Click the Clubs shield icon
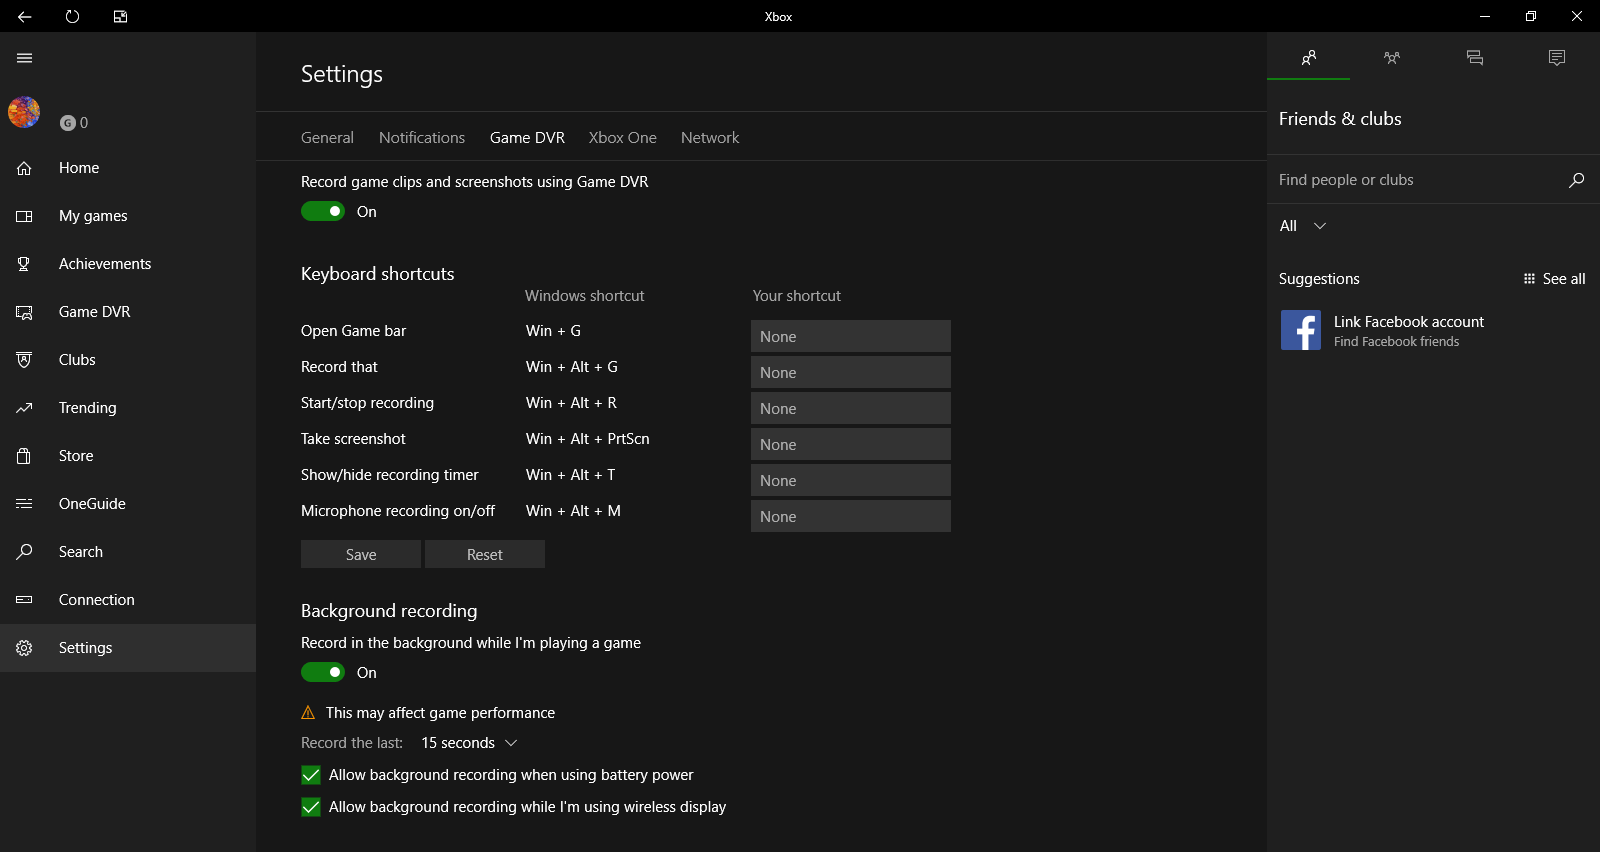 (24, 360)
